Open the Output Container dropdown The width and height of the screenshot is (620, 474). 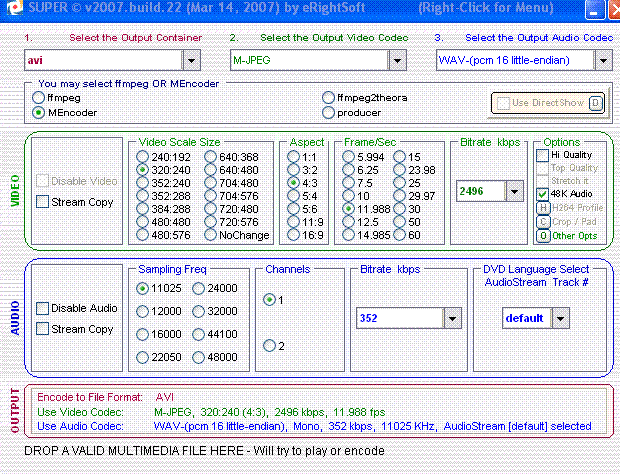tap(191, 60)
